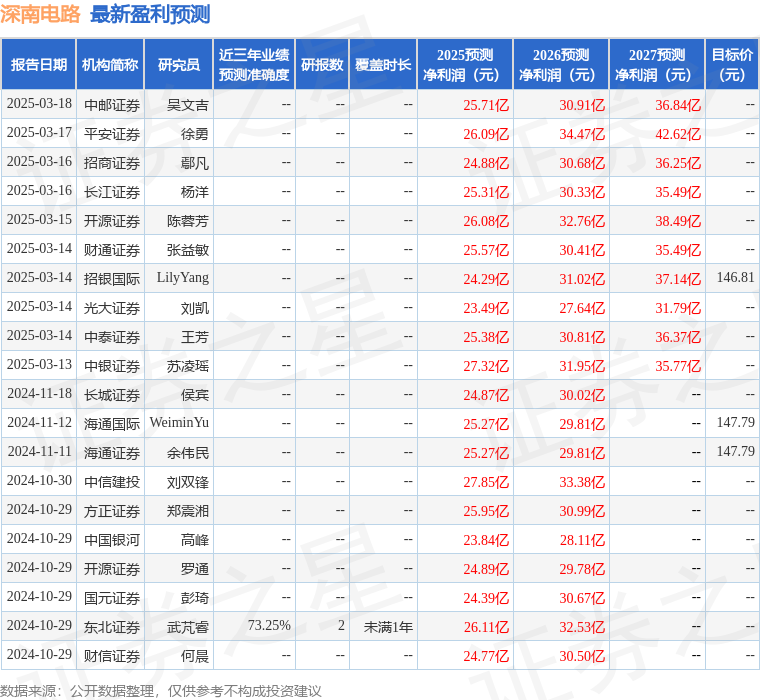Select the 2027预测净利润 column header
760x700 pixels.
click(x=657, y=64)
